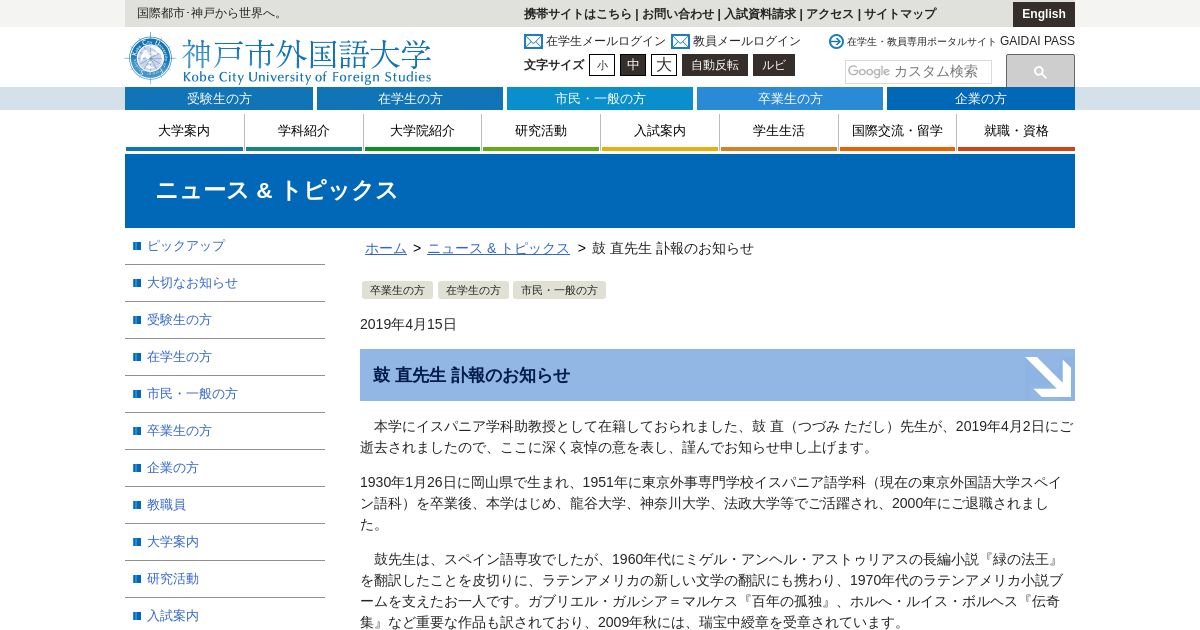Click the faculty mail login envelope icon
This screenshot has width=1200, height=630.
[x=680, y=41]
